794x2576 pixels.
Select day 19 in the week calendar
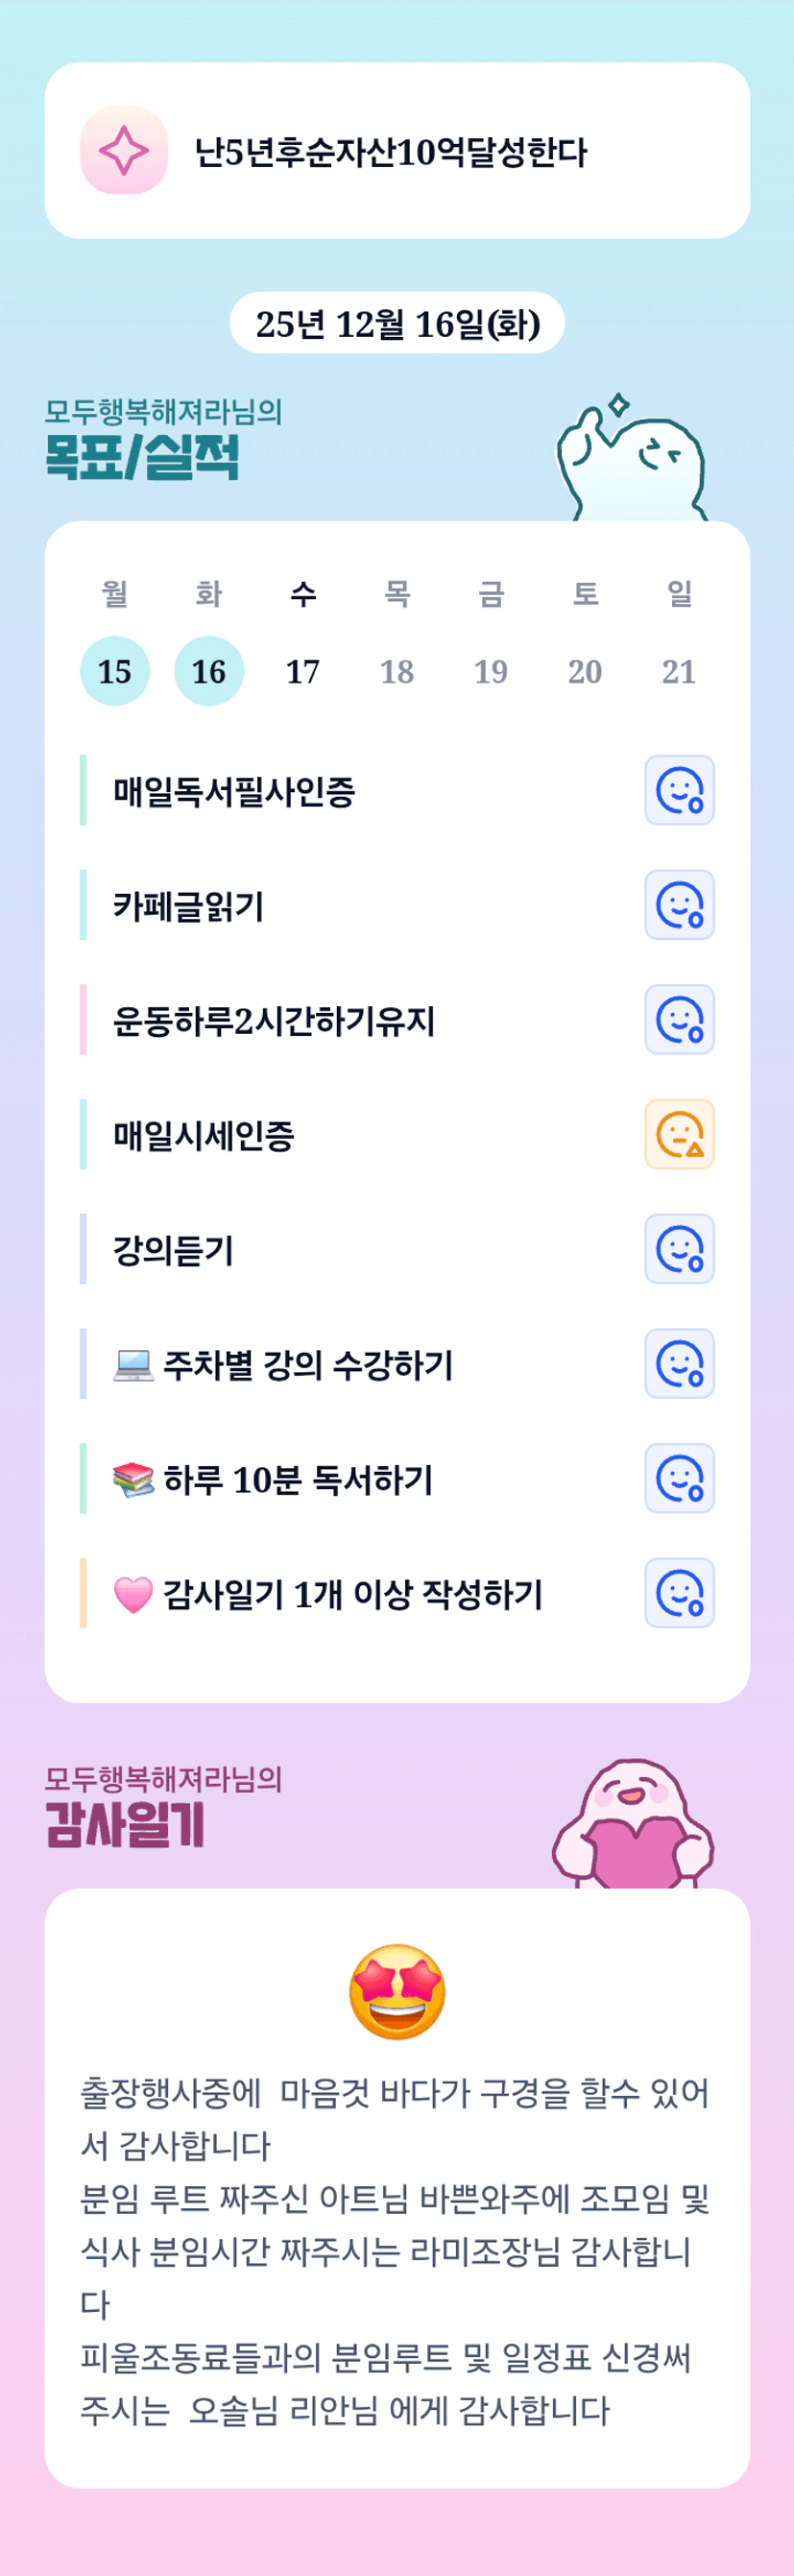[x=491, y=671]
